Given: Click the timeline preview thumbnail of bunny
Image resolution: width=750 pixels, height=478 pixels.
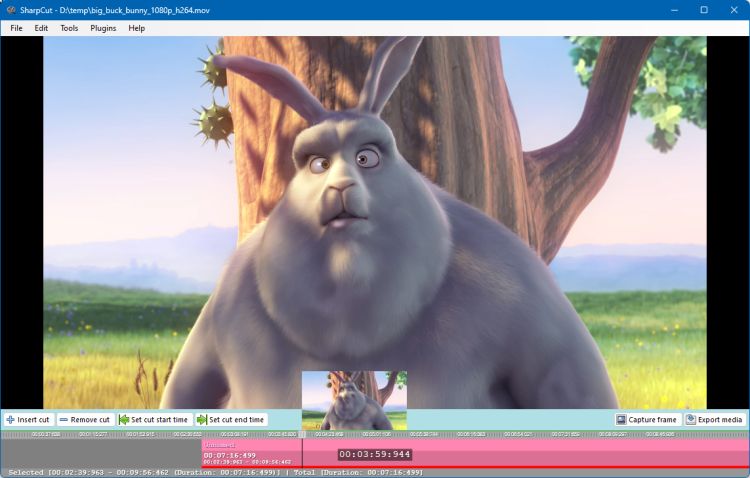Looking at the screenshot, I should tap(354, 400).
